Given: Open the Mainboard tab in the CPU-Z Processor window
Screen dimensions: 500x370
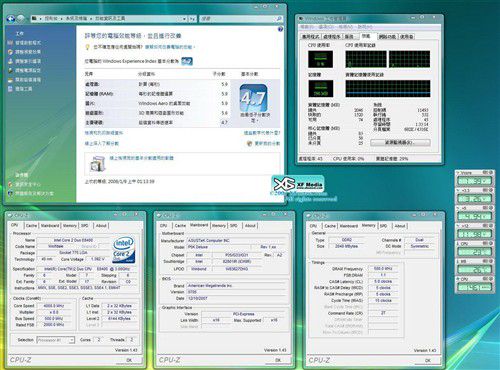Looking at the screenshot, I should point(50,226).
